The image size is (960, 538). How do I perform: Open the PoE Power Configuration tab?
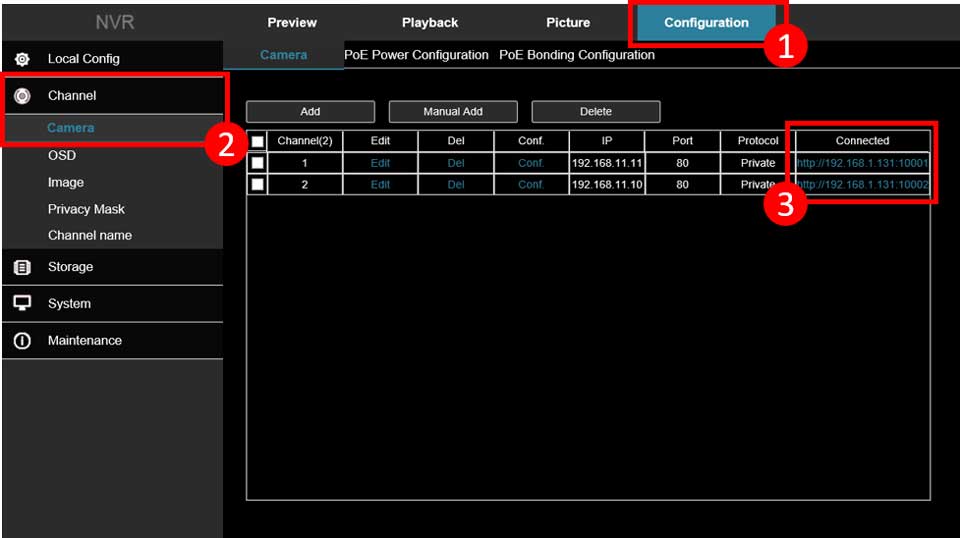416,55
